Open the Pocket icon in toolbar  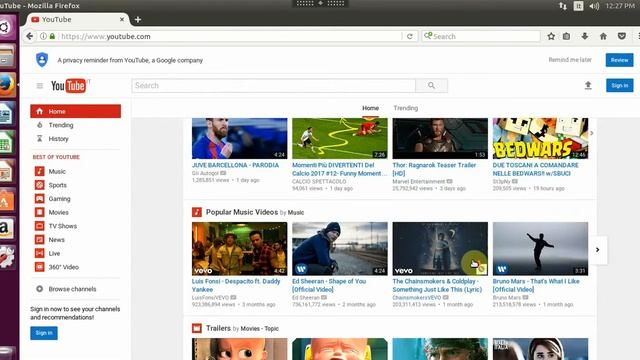[622, 36]
